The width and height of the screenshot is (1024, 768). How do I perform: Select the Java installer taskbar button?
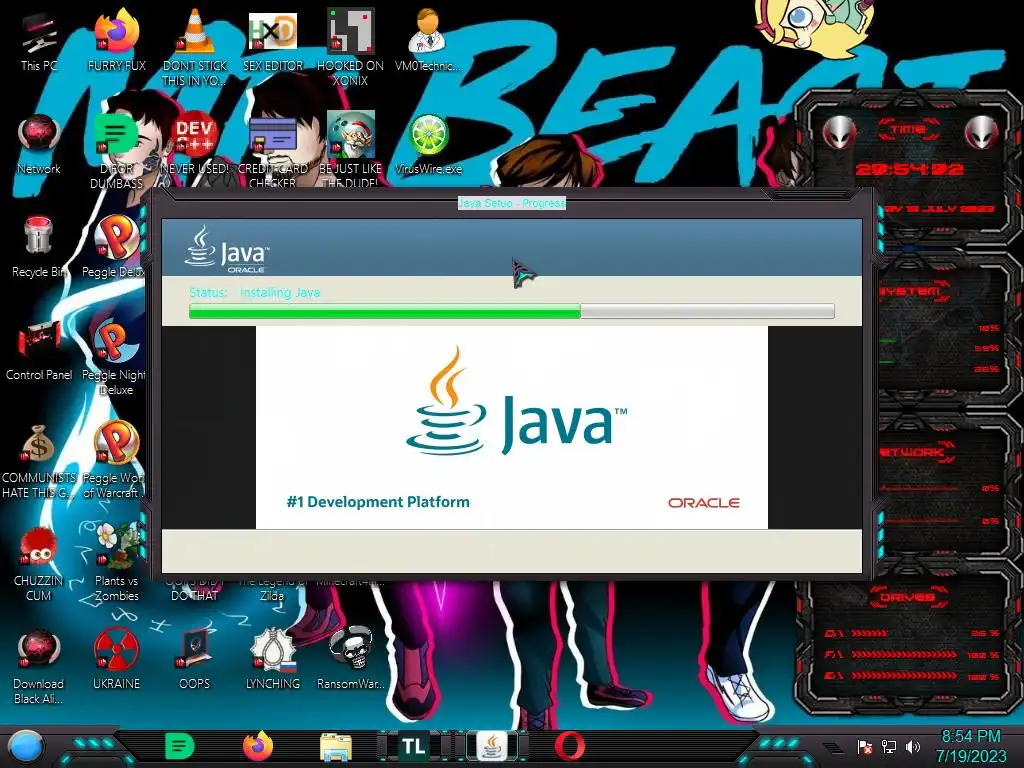[x=491, y=746]
